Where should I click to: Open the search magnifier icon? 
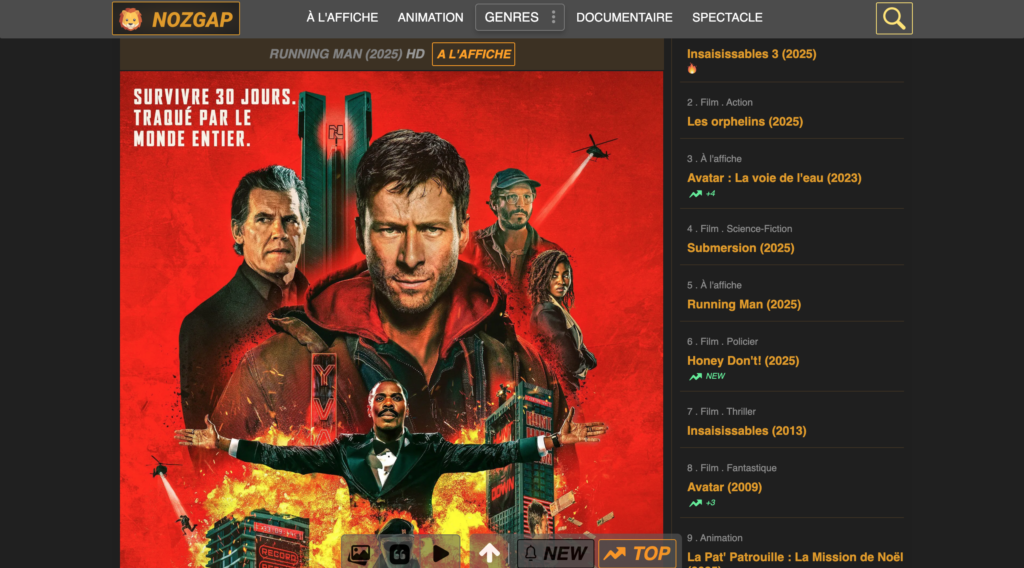coord(893,18)
